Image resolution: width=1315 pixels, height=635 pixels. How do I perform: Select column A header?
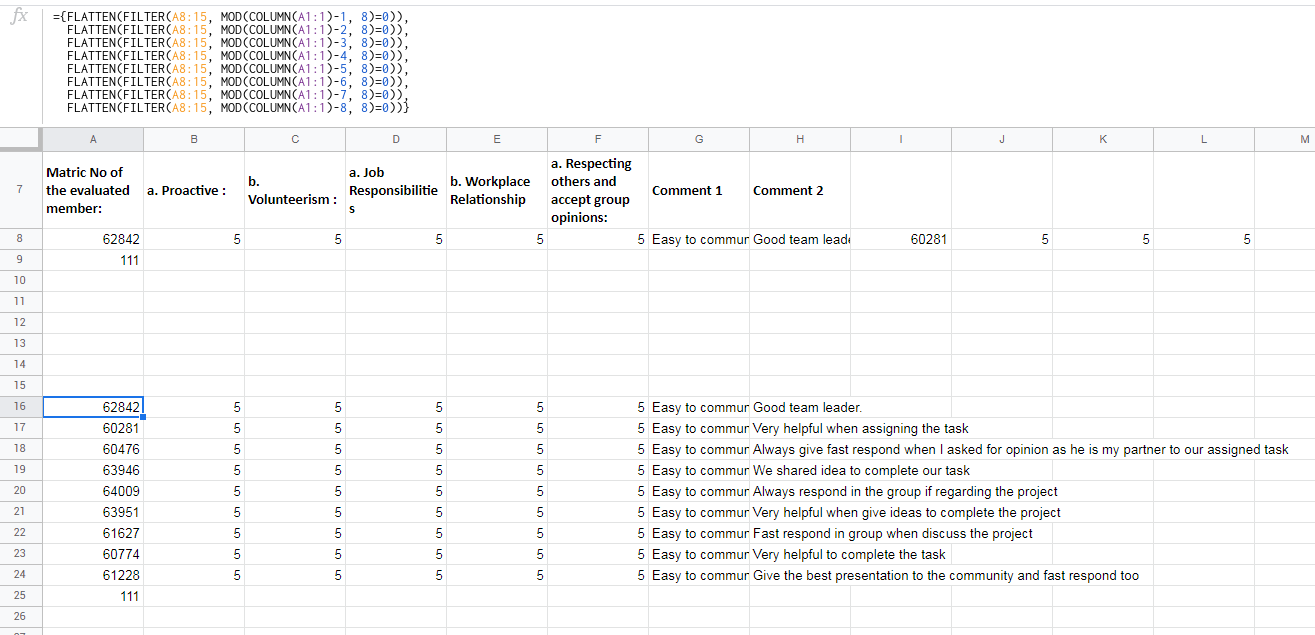coord(93,139)
